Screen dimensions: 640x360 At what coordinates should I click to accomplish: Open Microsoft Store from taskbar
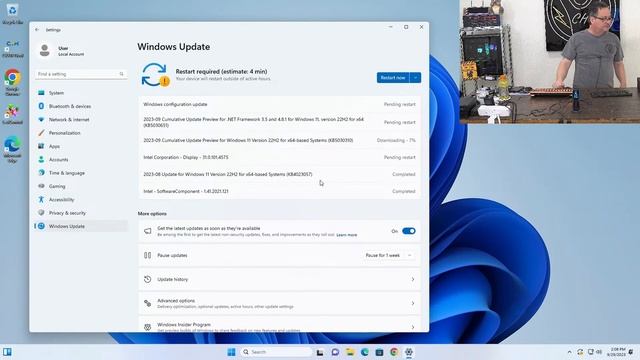379,352
